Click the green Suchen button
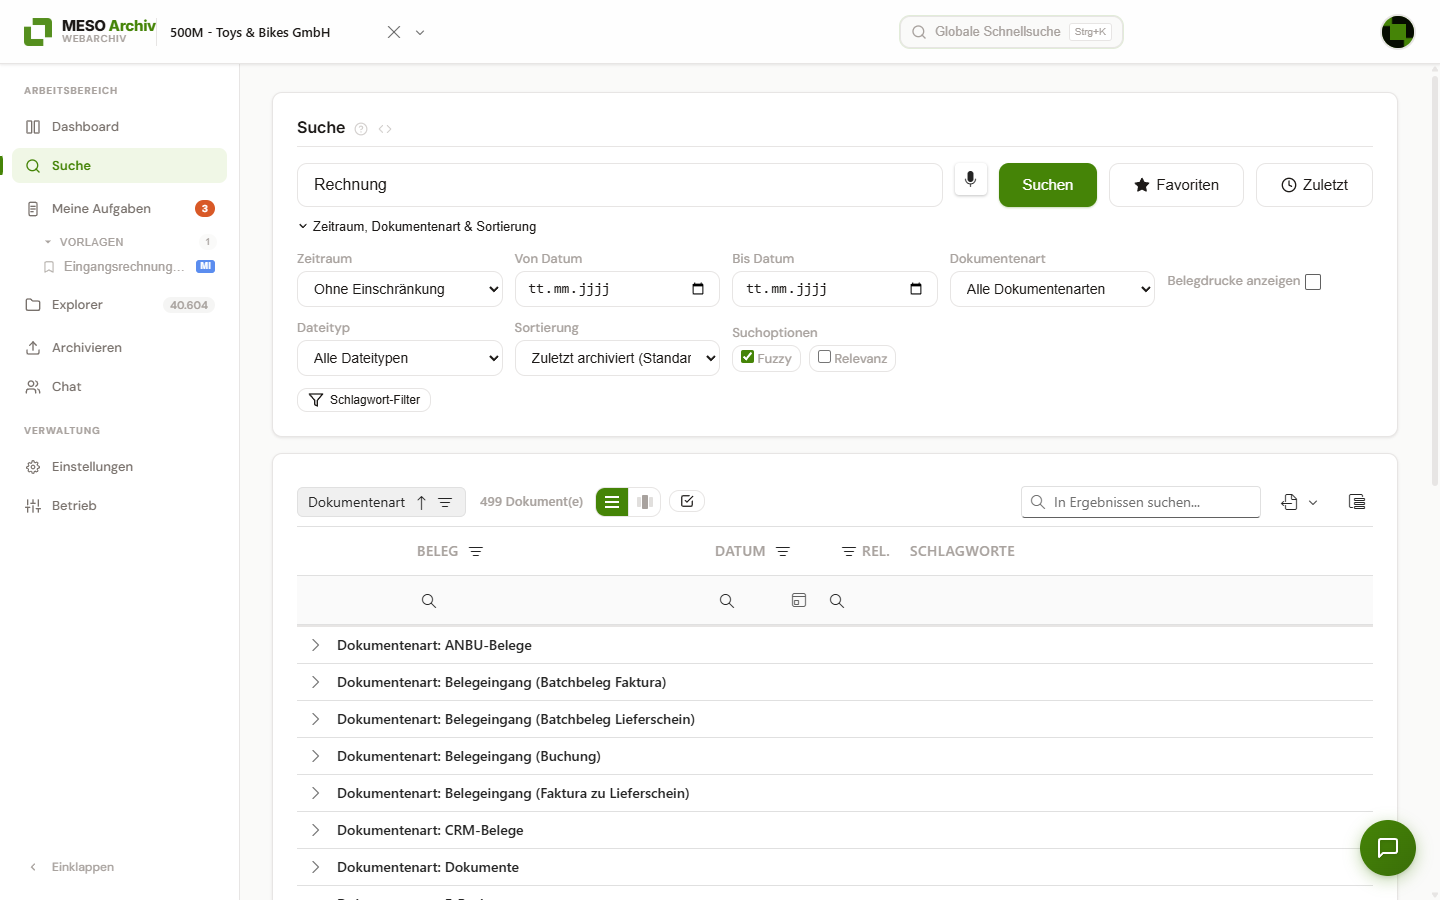This screenshot has width=1440, height=900. [x=1048, y=185]
